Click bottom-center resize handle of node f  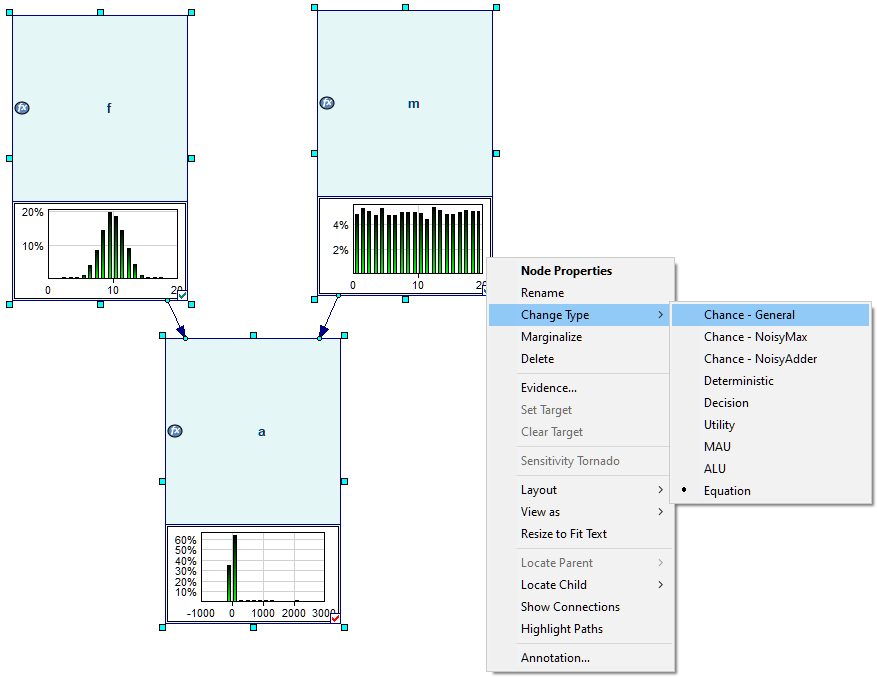point(100,304)
